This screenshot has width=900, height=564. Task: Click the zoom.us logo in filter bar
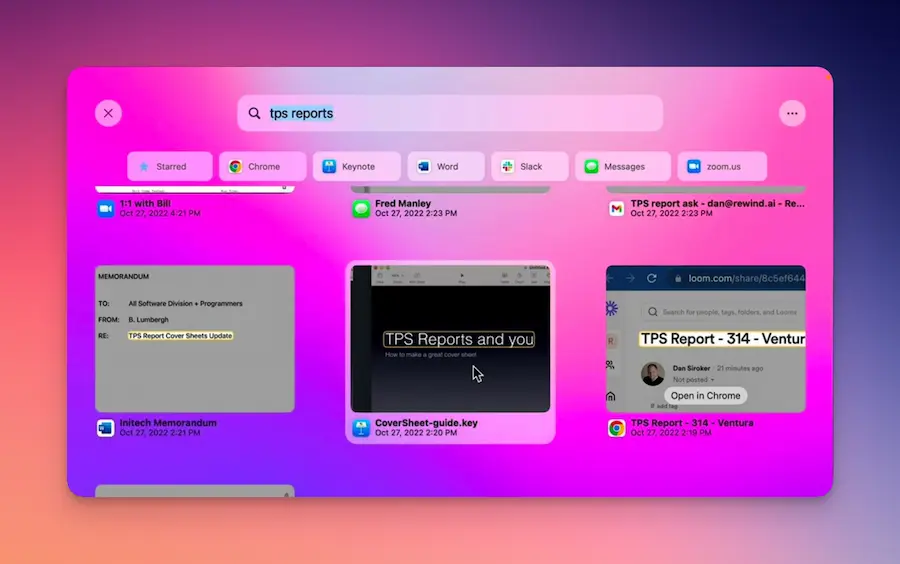tap(694, 166)
